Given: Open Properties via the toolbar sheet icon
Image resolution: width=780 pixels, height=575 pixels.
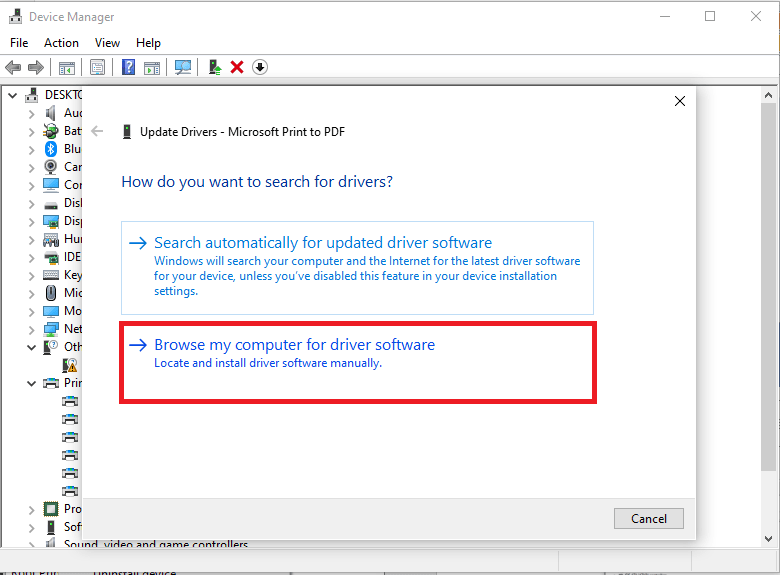Looking at the screenshot, I should click(98, 67).
